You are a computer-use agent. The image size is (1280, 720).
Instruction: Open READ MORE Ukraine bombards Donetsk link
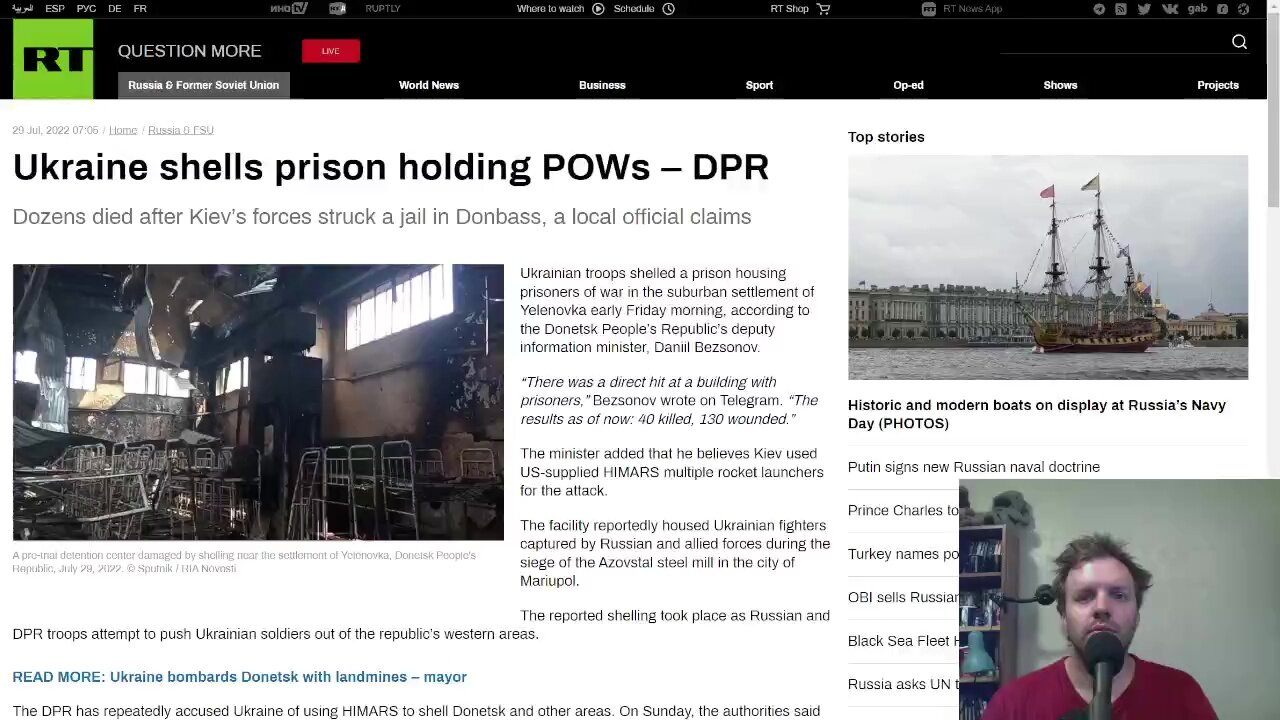(240, 677)
